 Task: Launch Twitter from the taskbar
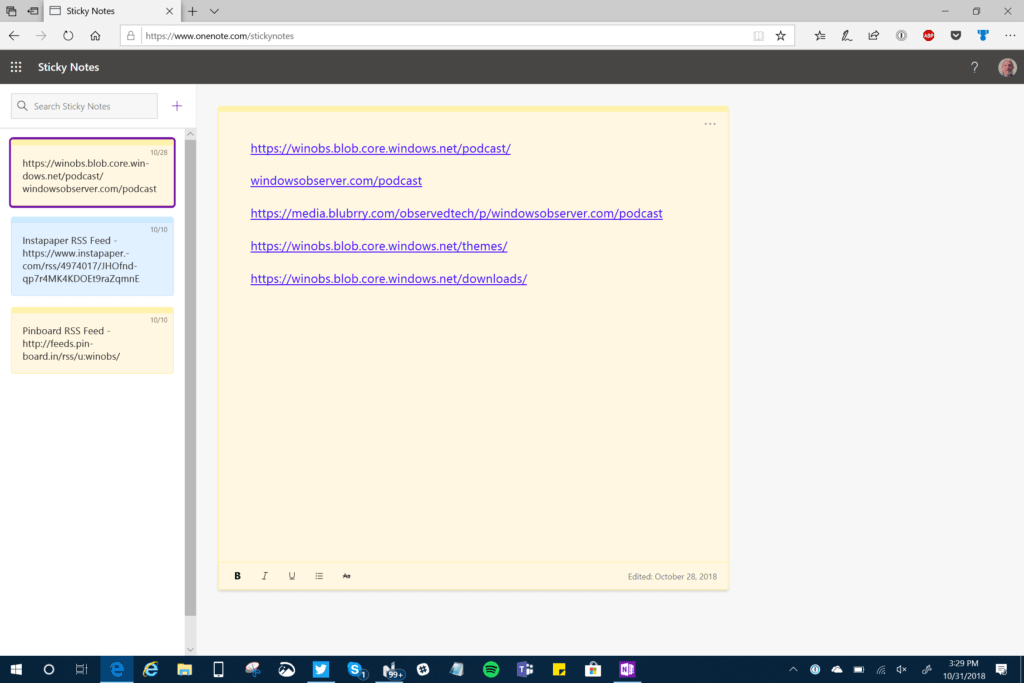[x=320, y=670]
